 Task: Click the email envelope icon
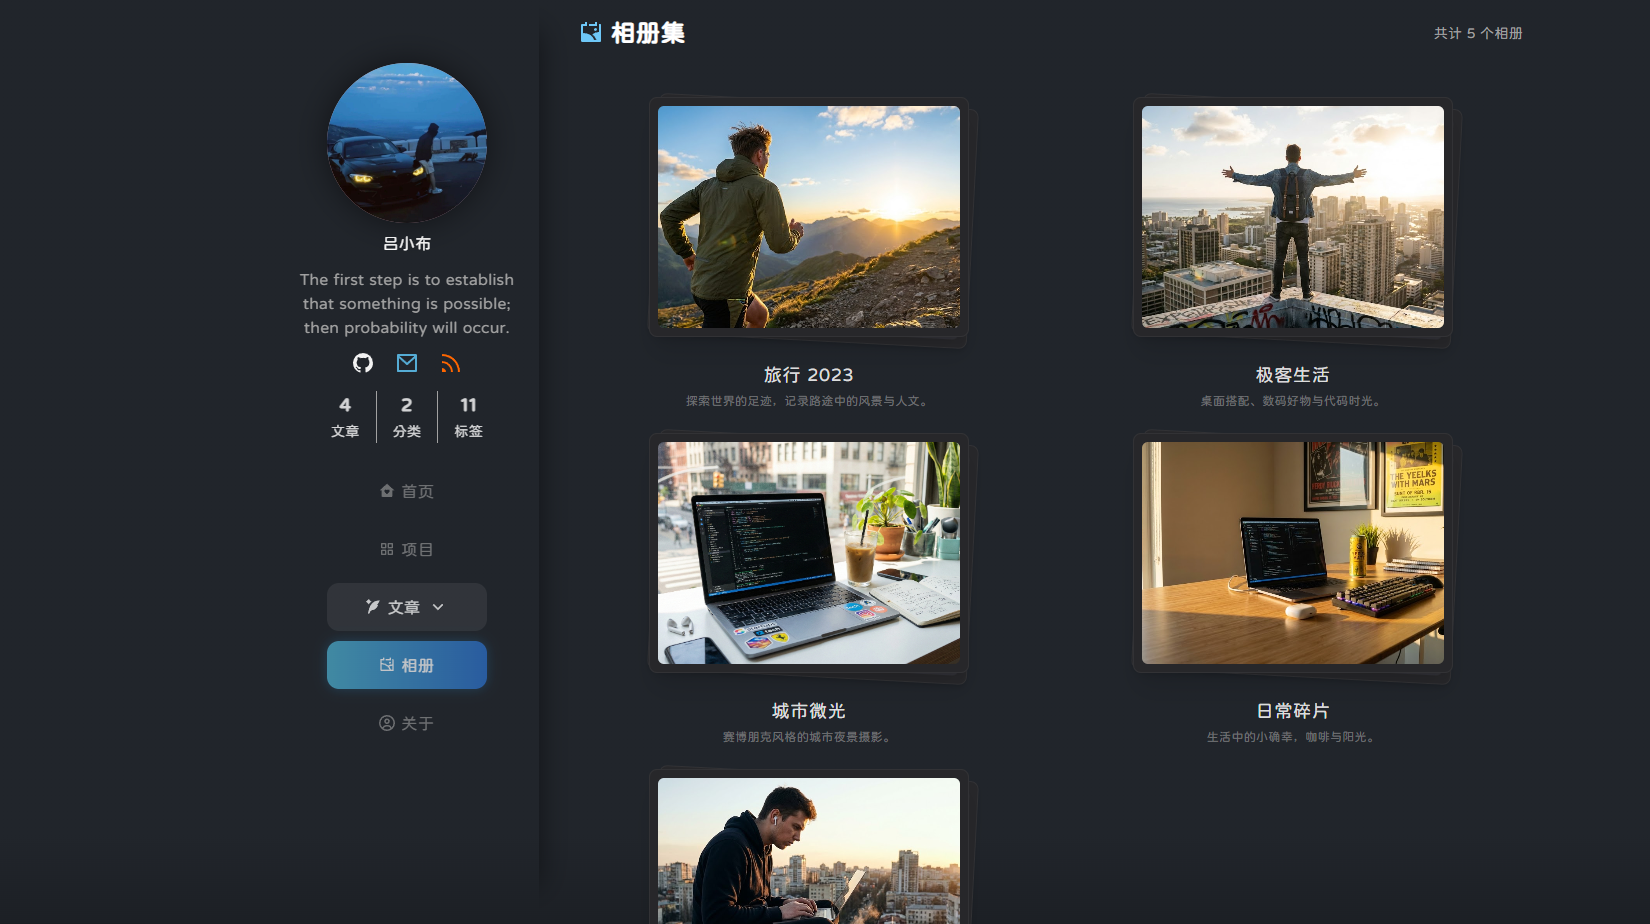coord(407,363)
